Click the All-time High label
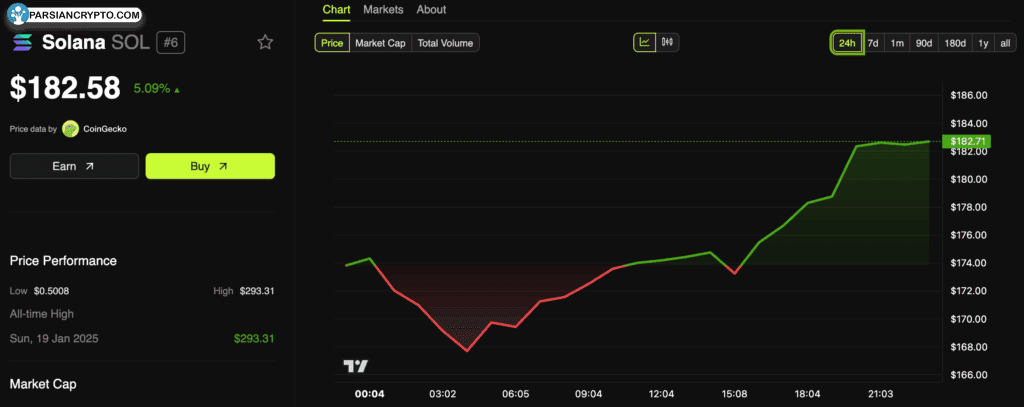Image resolution: width=1024 pixels, height=407 pixels. 42,314
